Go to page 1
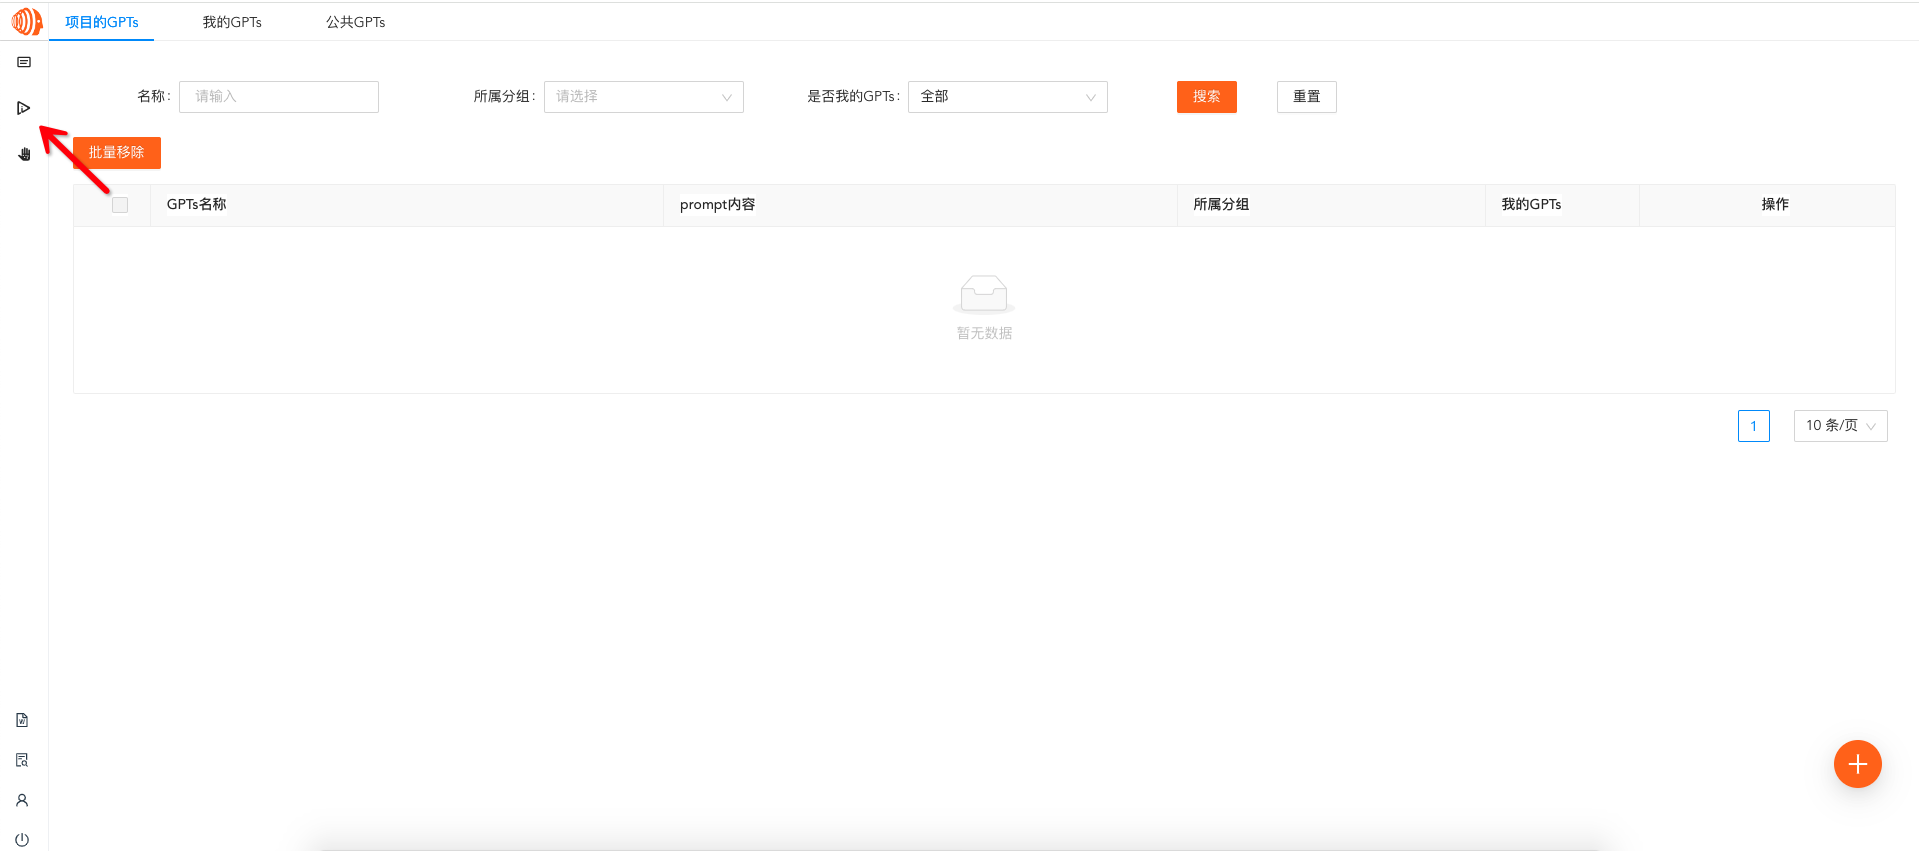Screen dimensions: 1919x851 [1754, 426]
